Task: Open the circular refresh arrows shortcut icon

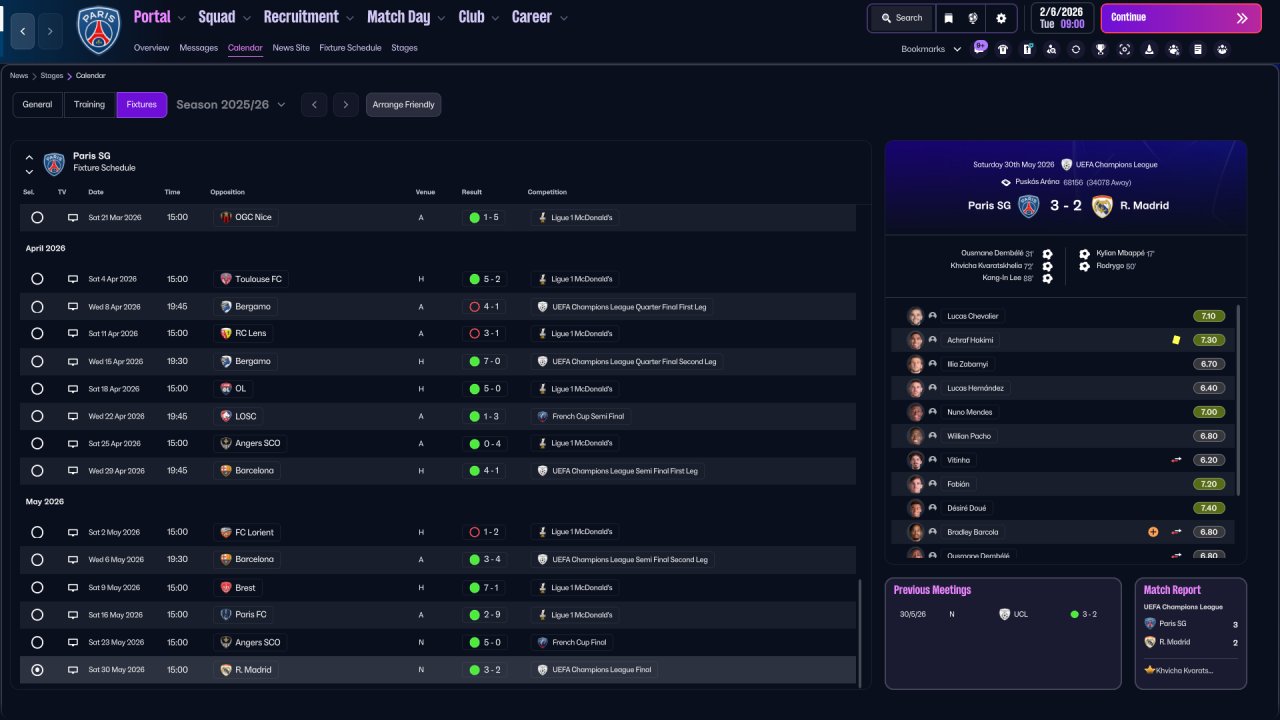Action: tap(1076, 49)
